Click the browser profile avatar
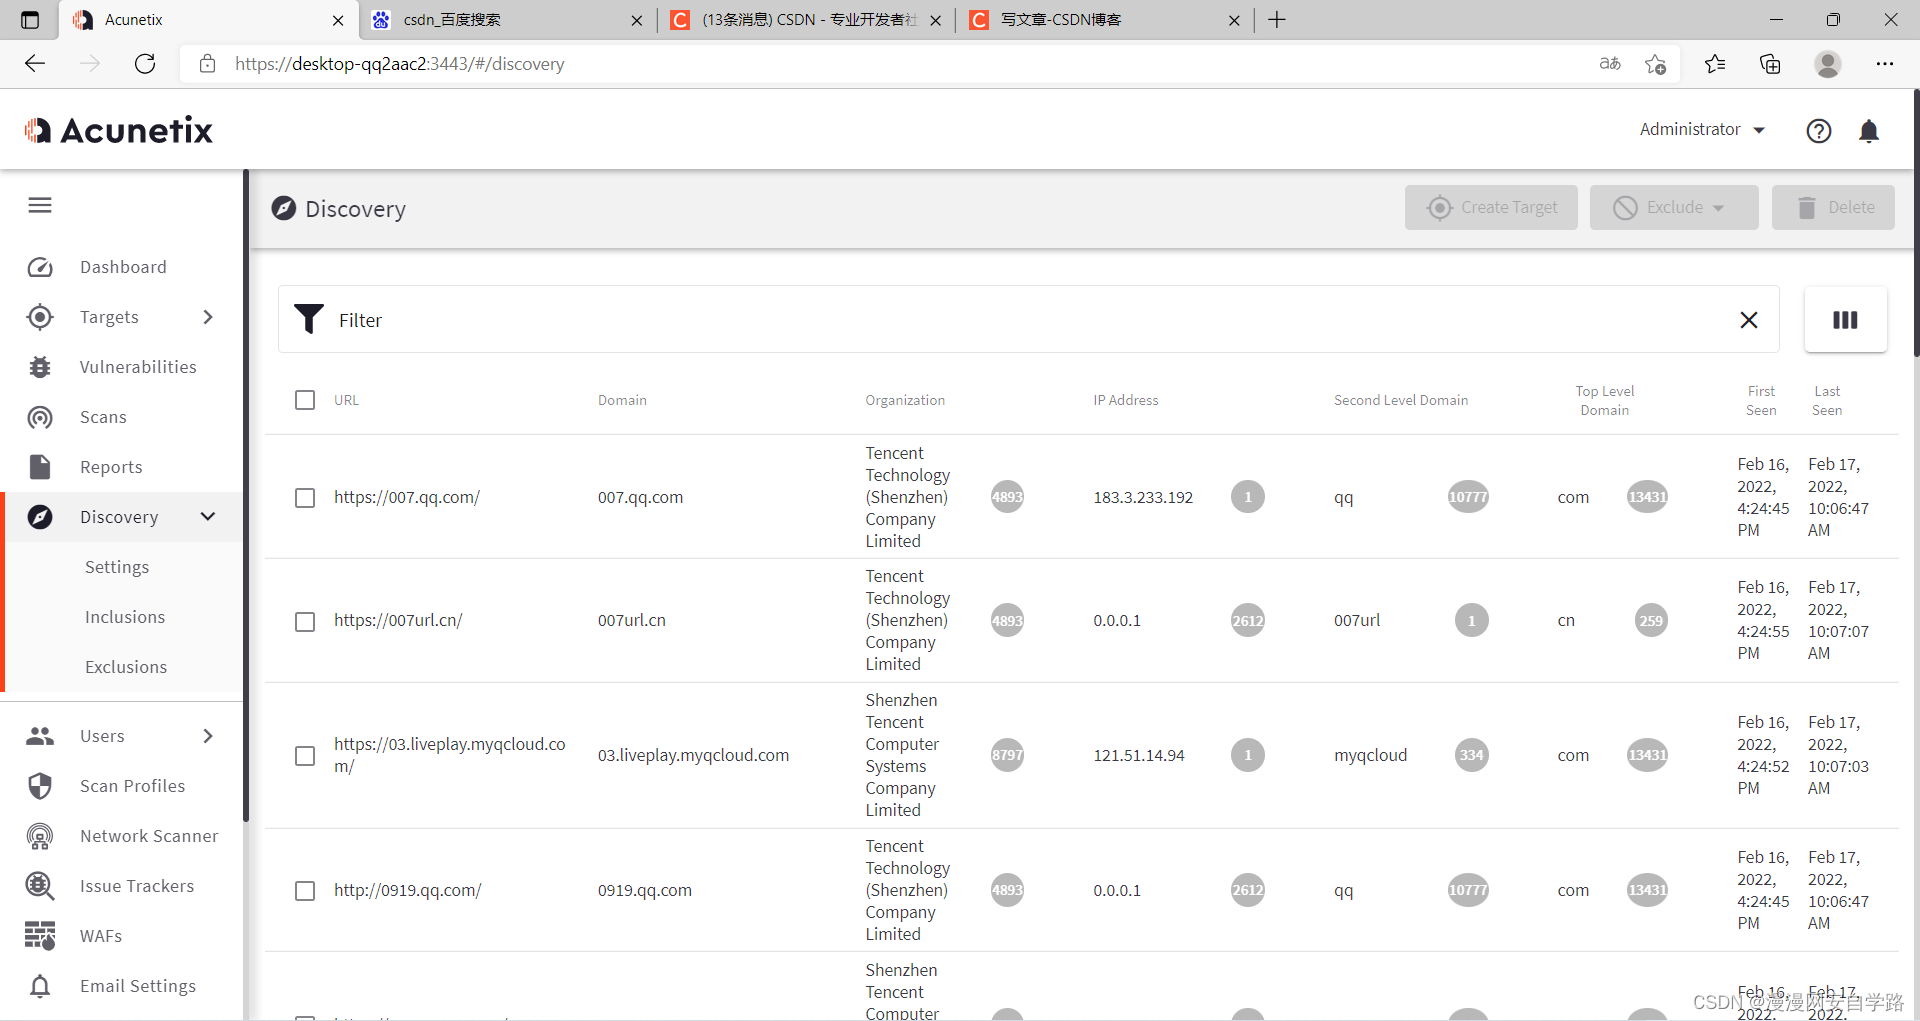 coord(1828,64)
